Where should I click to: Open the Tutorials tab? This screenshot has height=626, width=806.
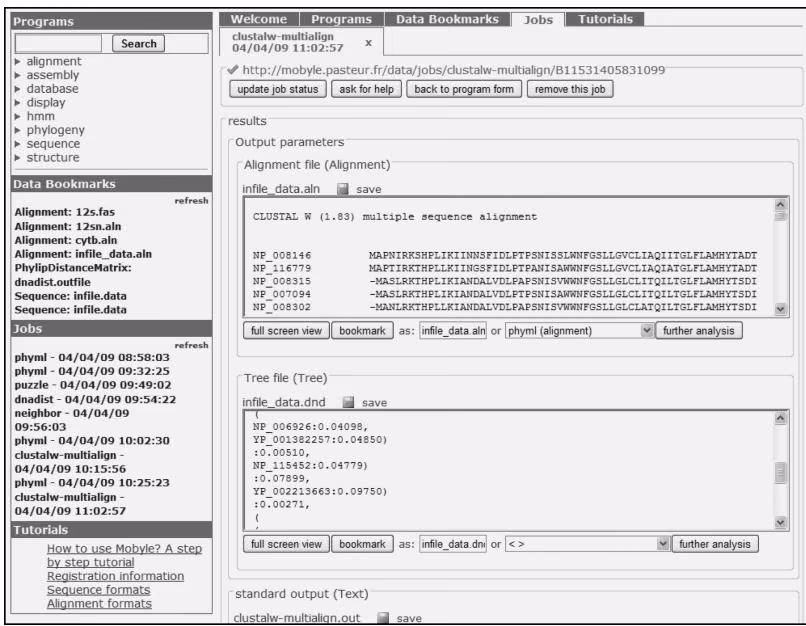point(605,19)
